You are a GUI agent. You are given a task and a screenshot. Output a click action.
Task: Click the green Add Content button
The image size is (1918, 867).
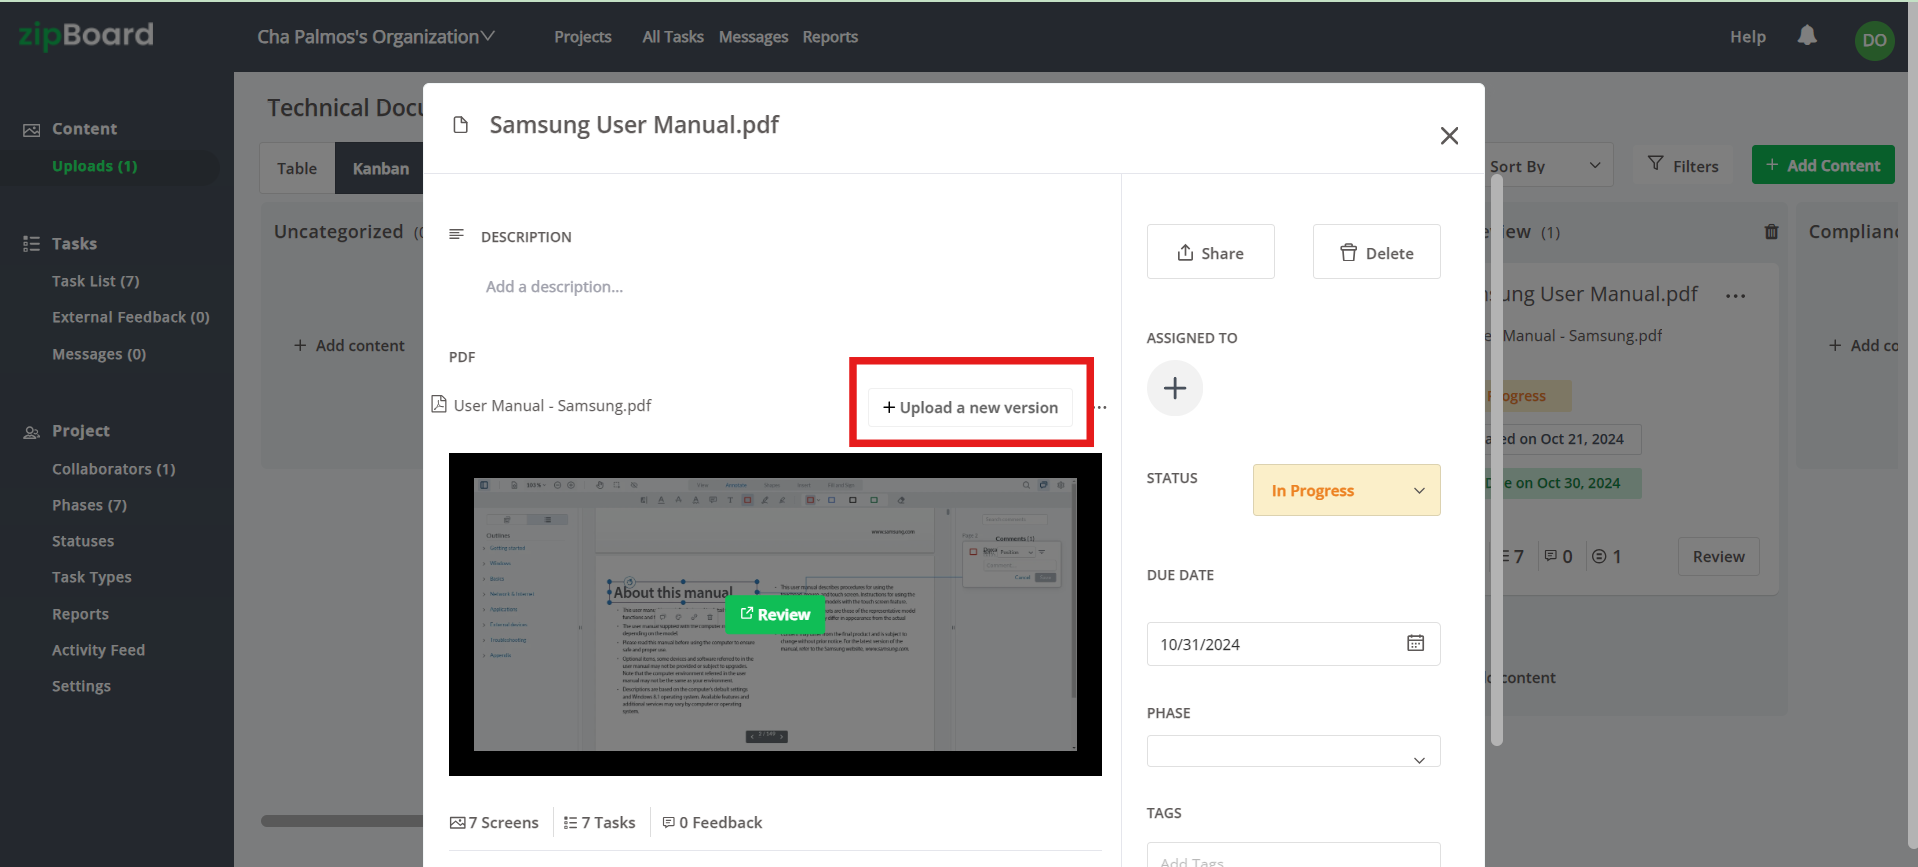point(1823,165)
